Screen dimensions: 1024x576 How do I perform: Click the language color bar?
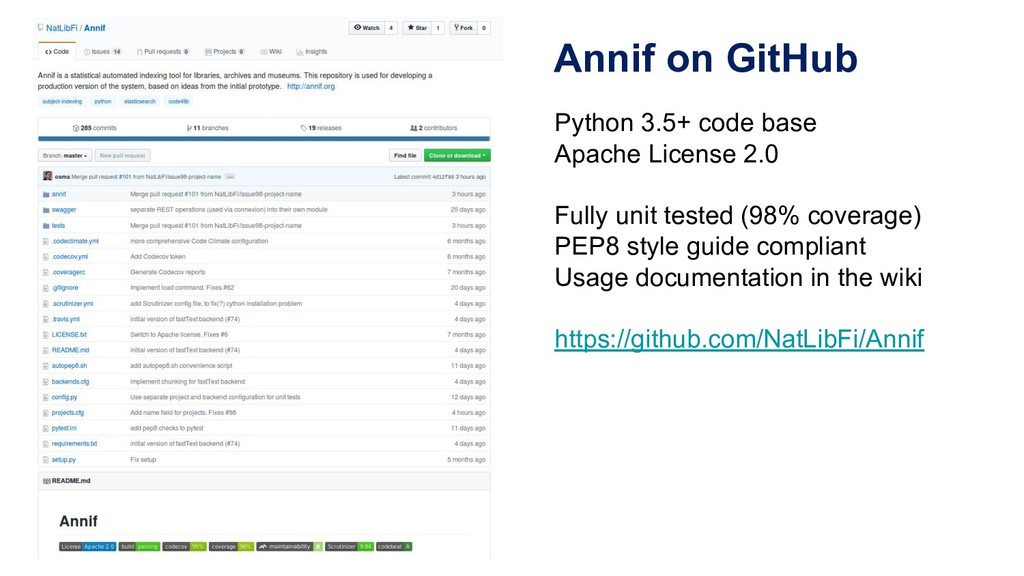pyautogui.click(x=263, y=139)
